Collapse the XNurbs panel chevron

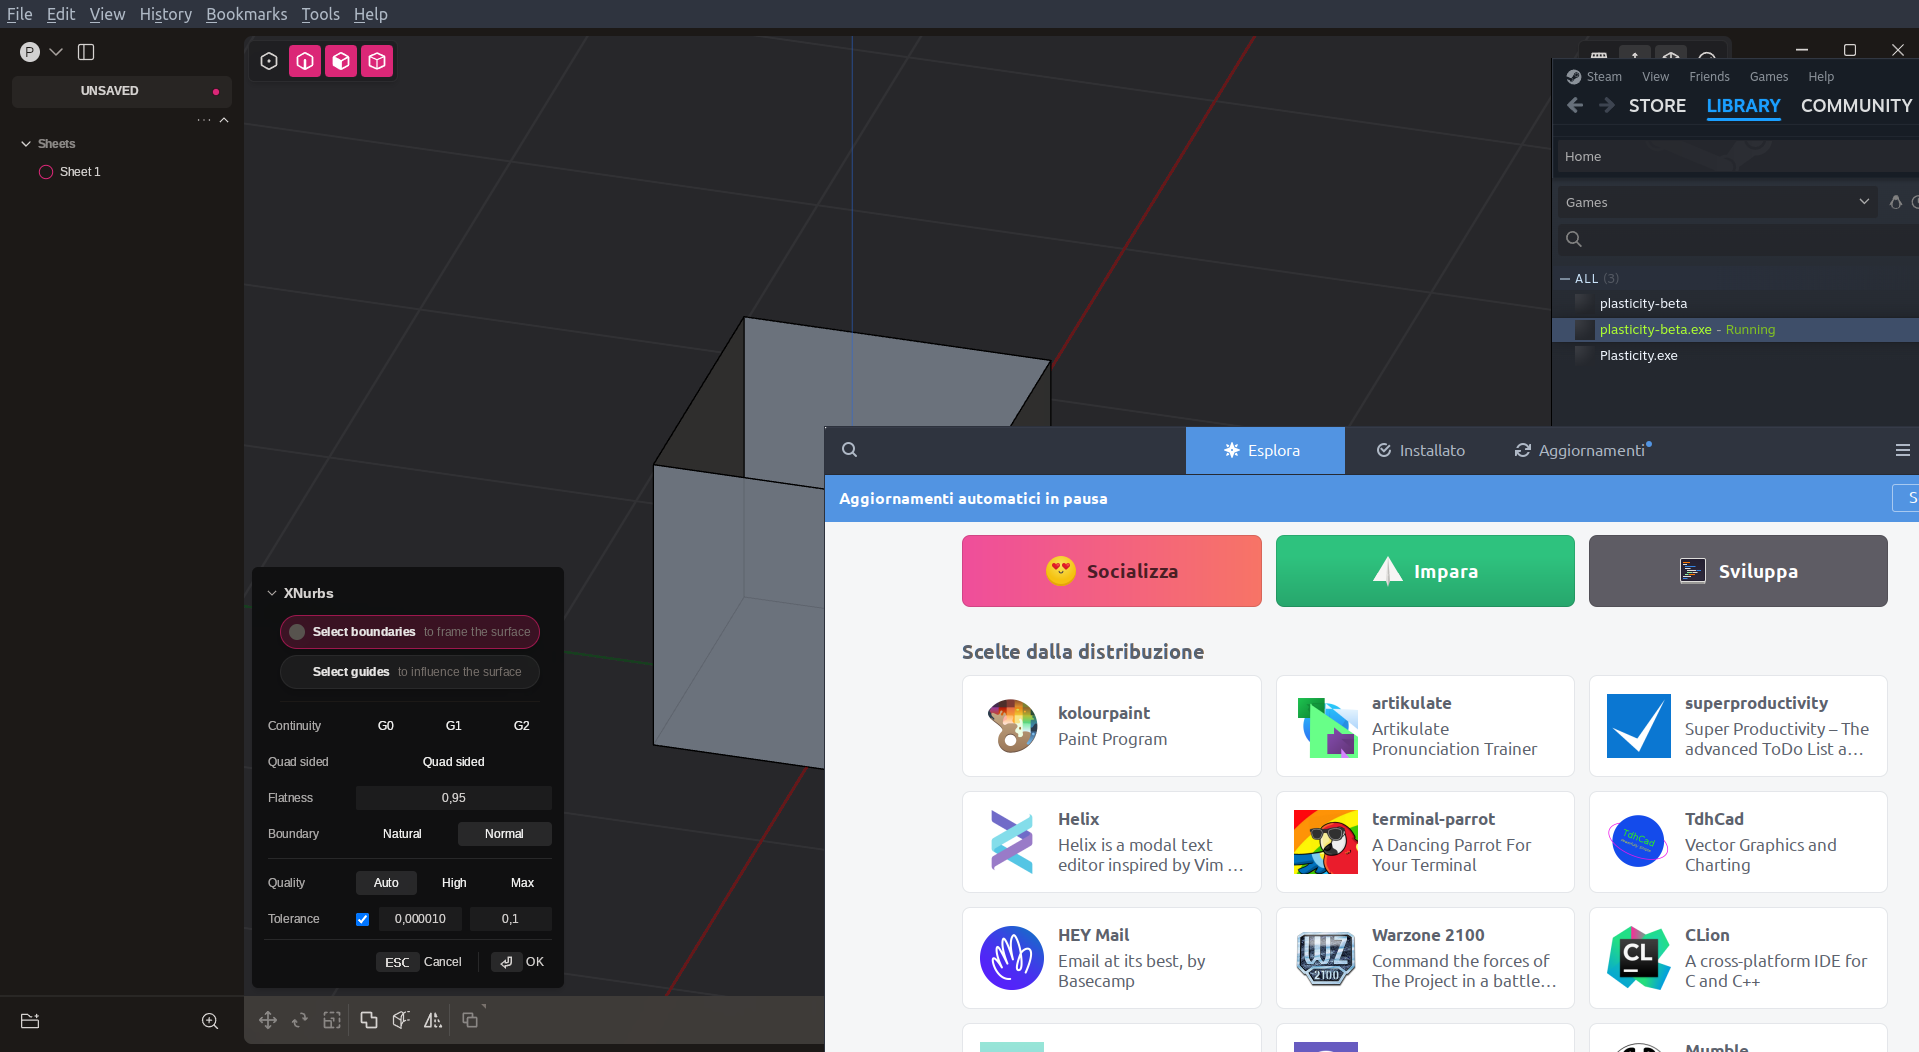point(272,593)
